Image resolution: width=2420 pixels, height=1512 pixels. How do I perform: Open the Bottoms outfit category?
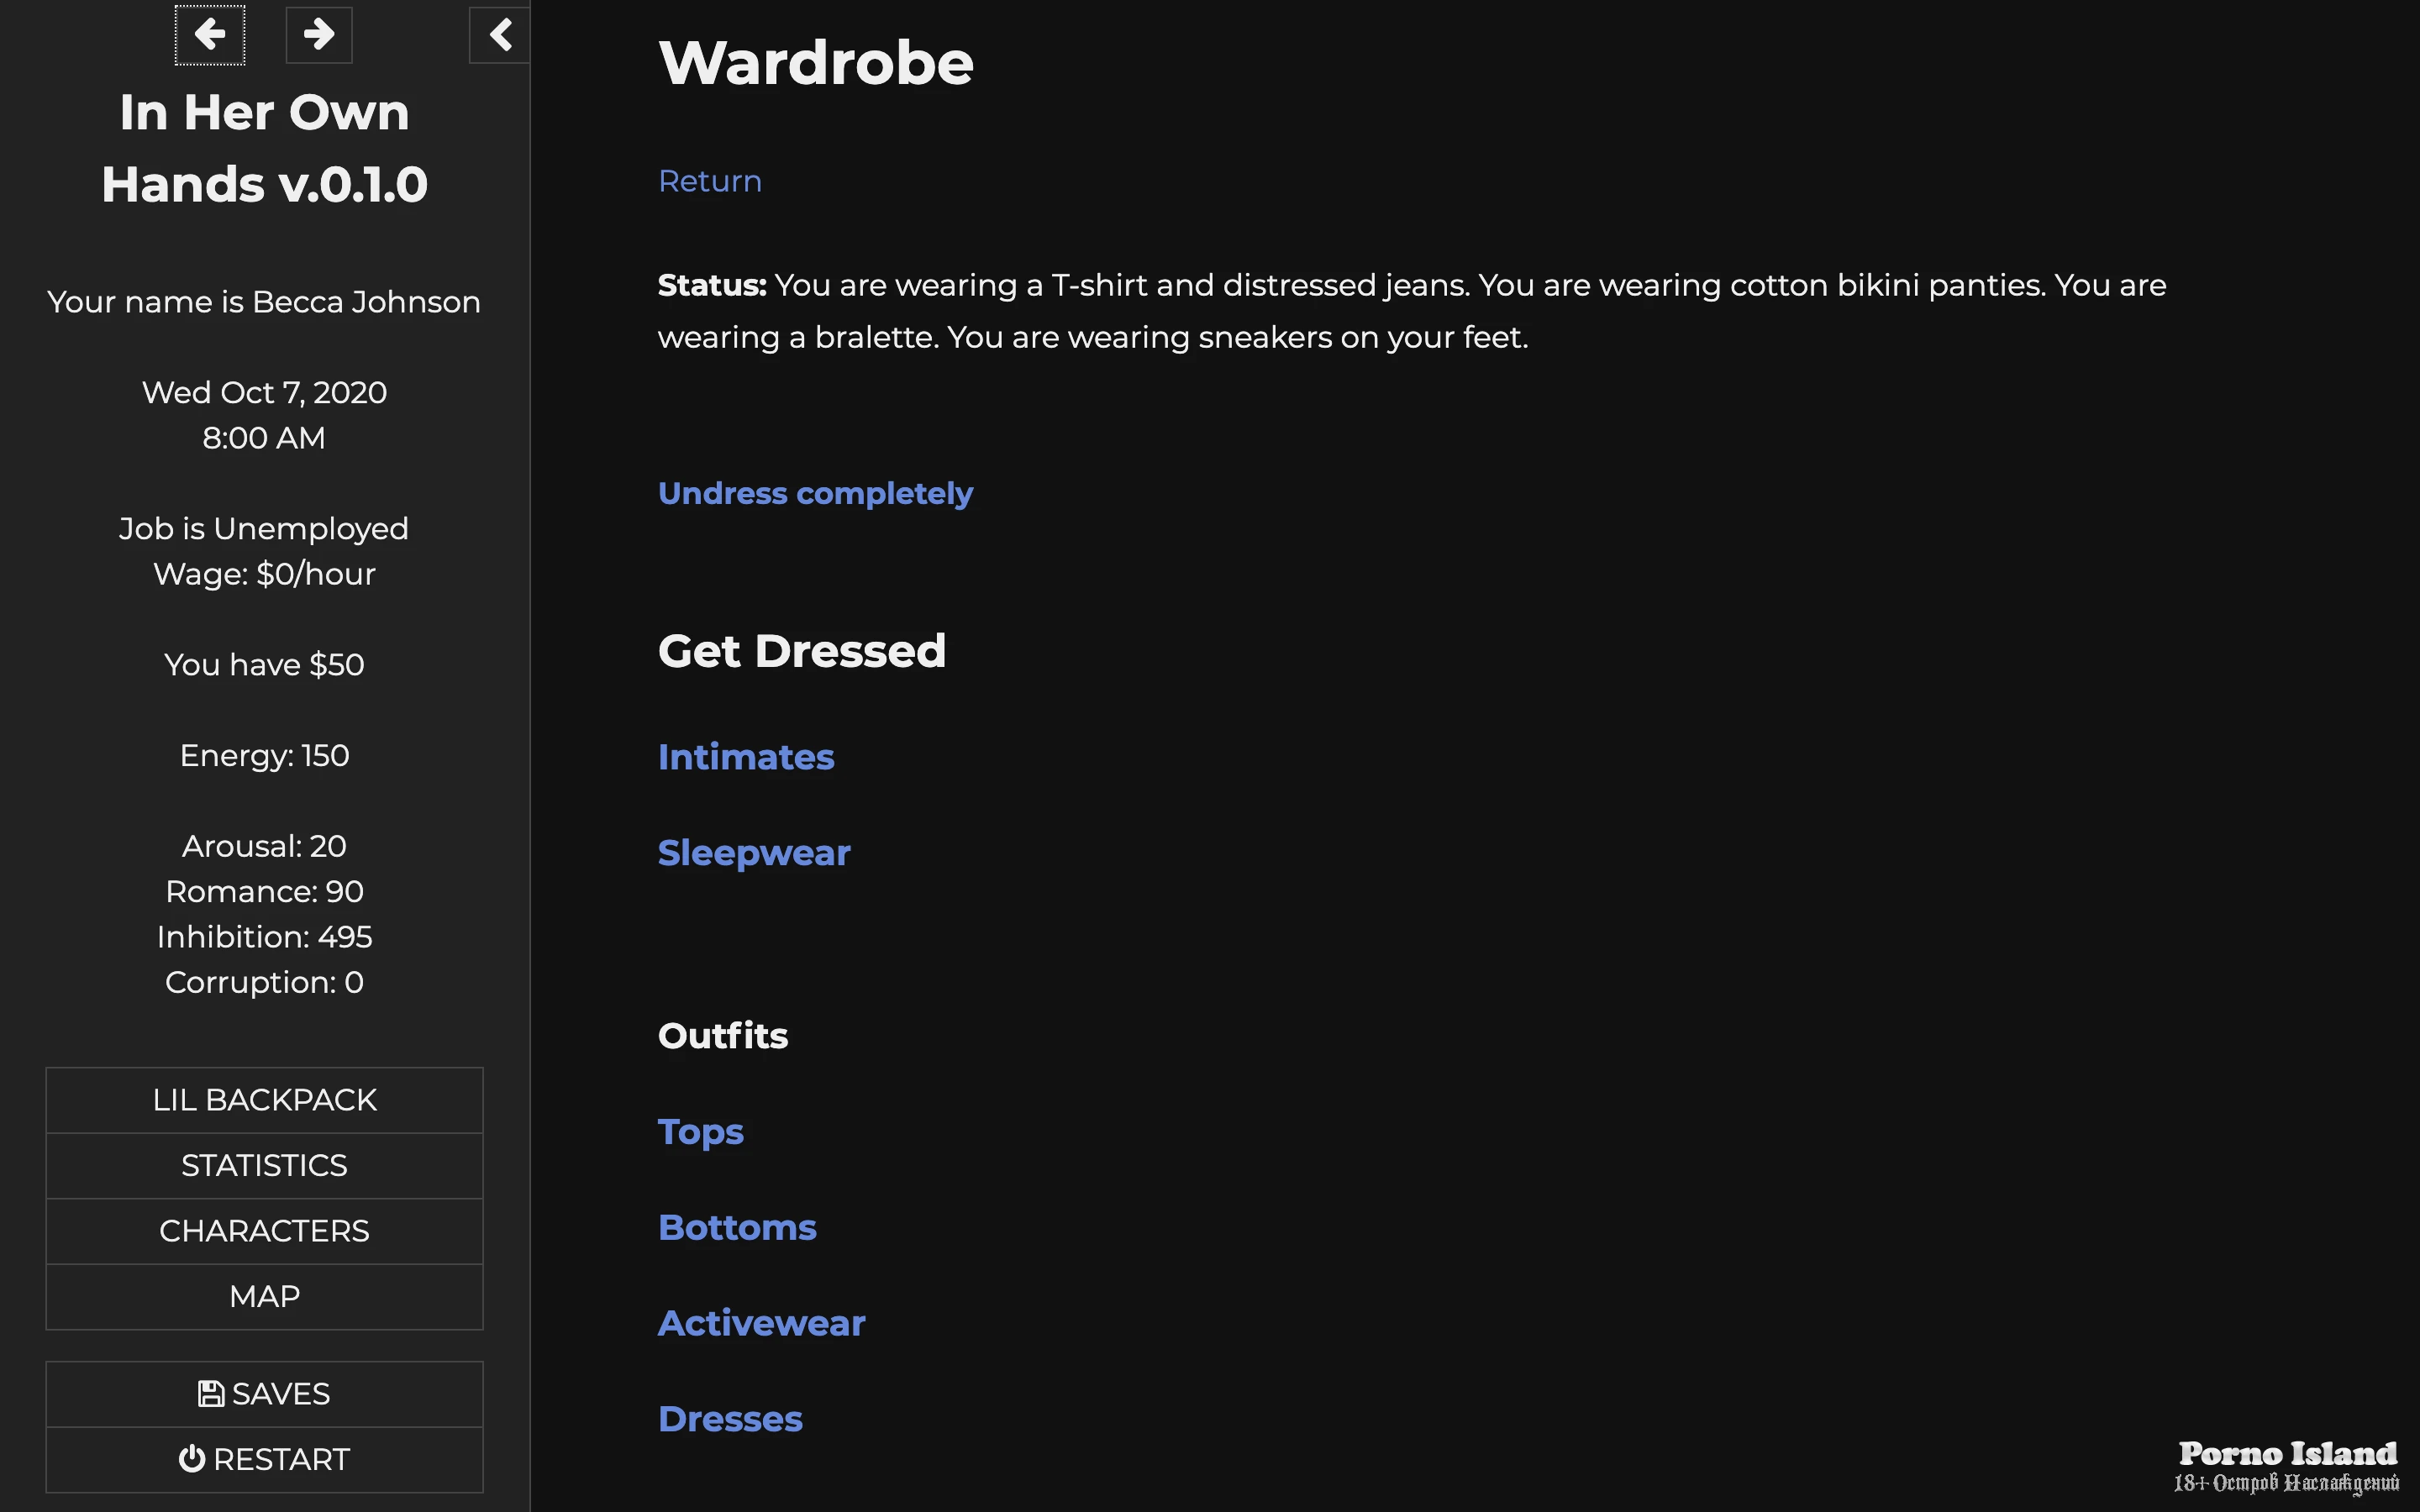(737, 1228)
